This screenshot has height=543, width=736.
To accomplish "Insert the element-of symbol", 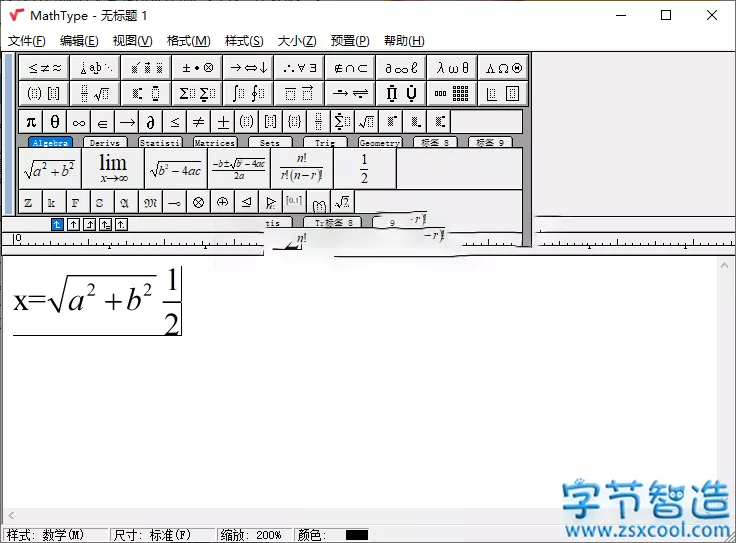I will click(103, 122).
